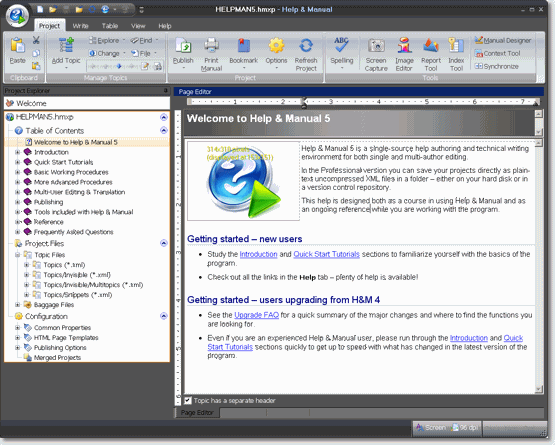Image resolution: width=555 pixels, height=445 pixels.
Task: Collapse the Project Files section
Action: point(164,243)
